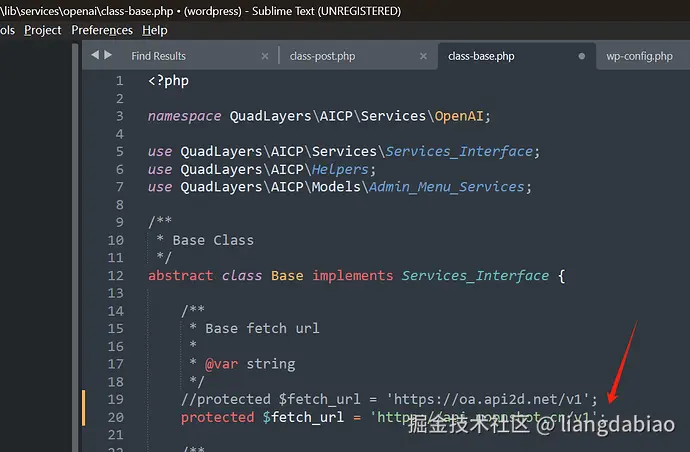The image size is (690, 452).
Task: Click the Base Class comment text
Action: point(213,240)
